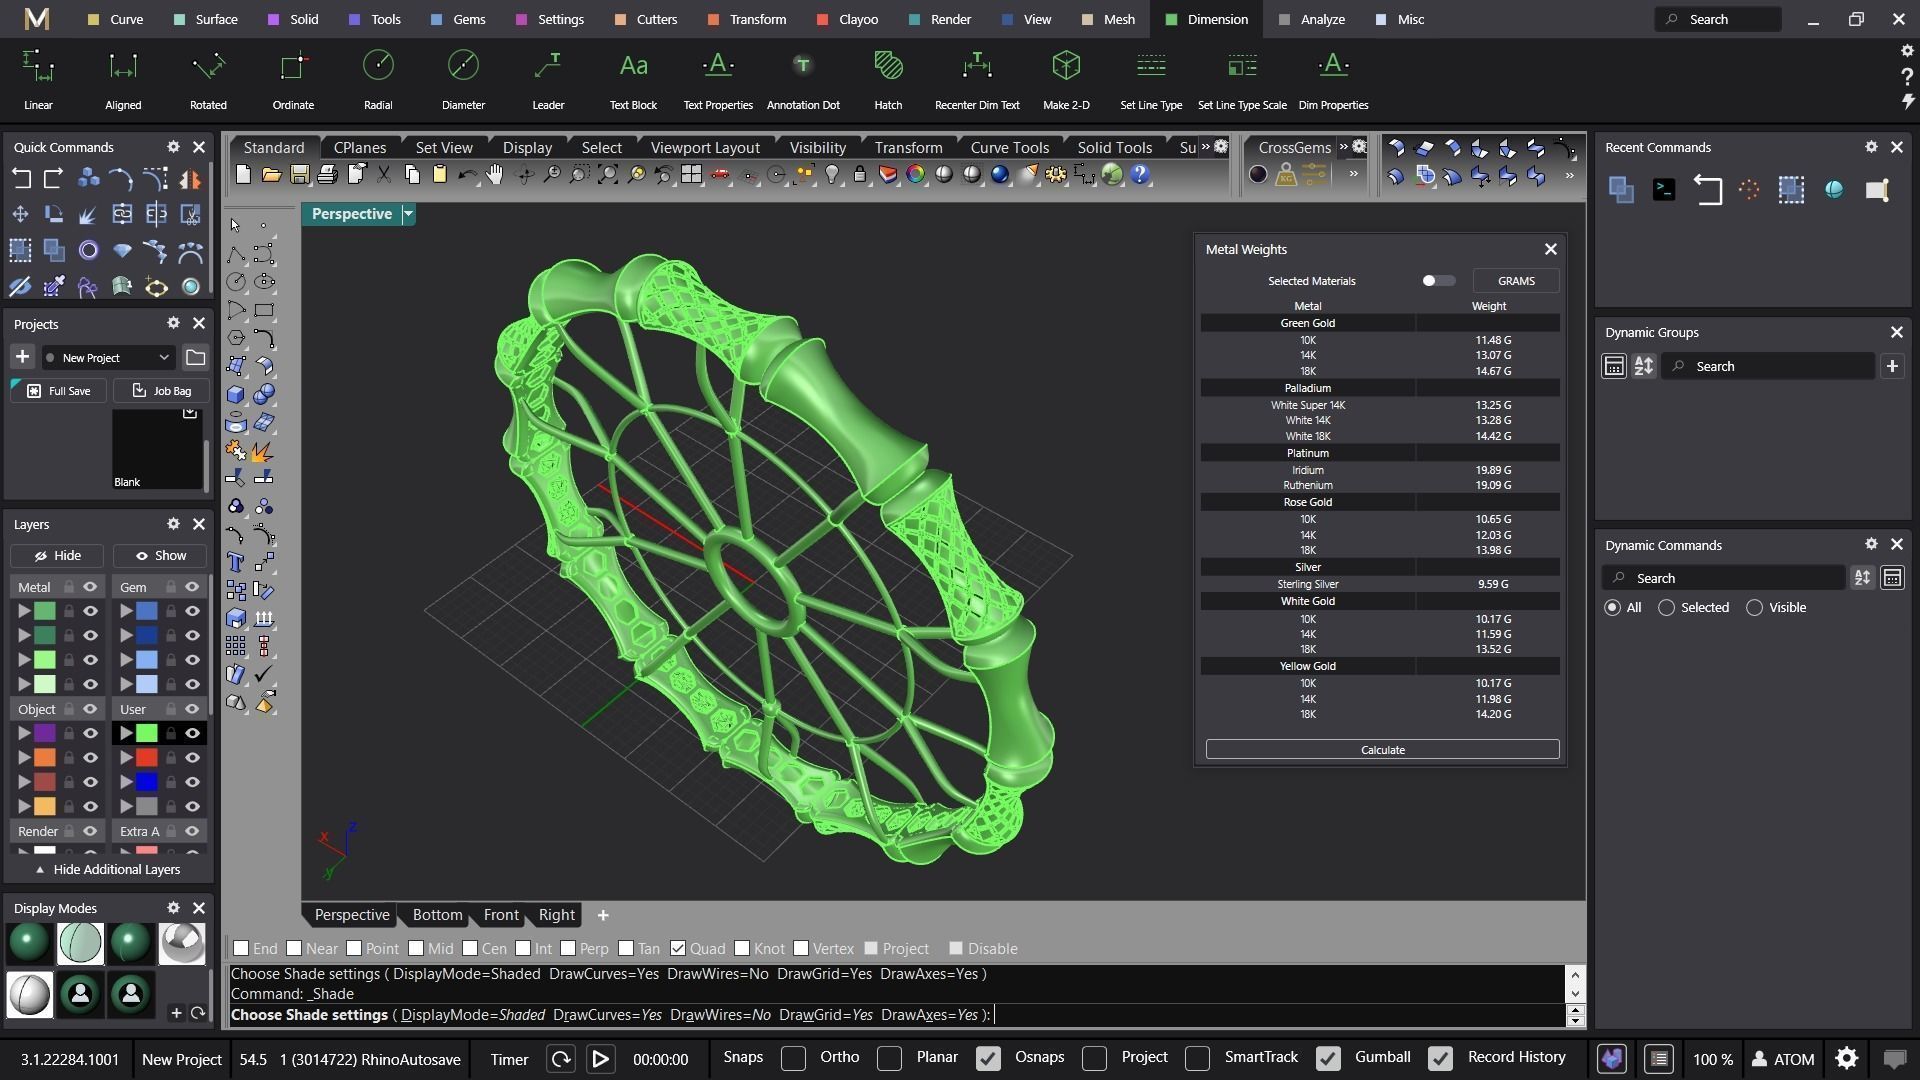The image size is (1920, 1080).
Task: Open the Curve Tools toolbar tab
Action: click(1009, 147)
